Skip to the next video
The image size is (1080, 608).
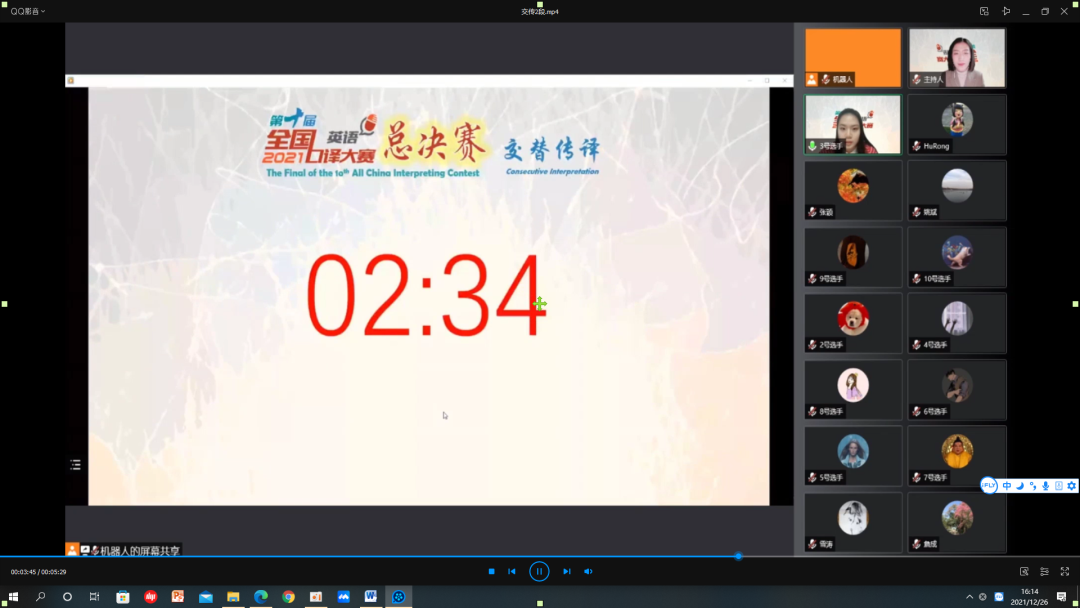pos(566,571)
